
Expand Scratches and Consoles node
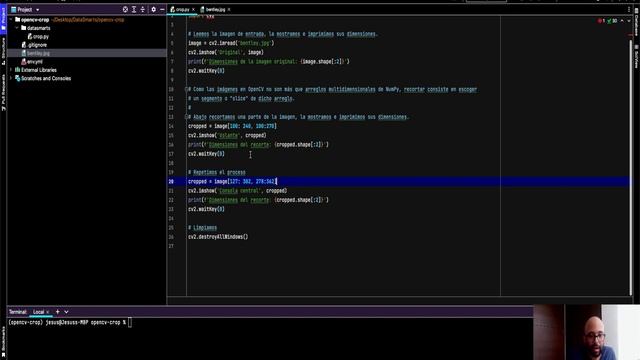[x=11, y=78]
